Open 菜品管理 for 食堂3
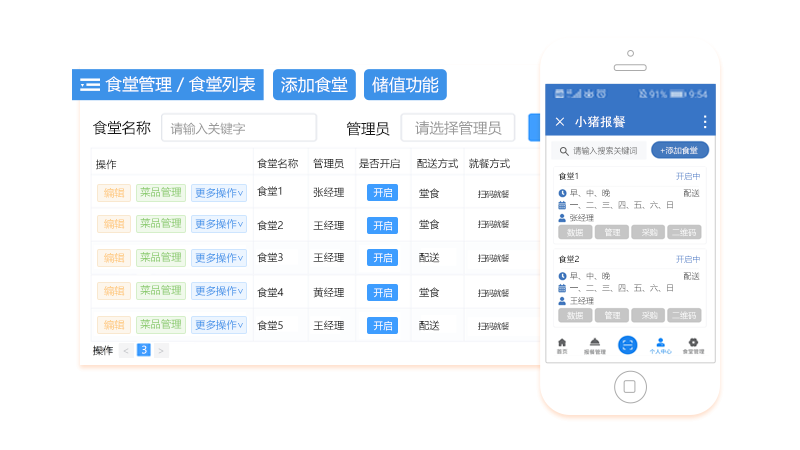 [x=161, y=258]
